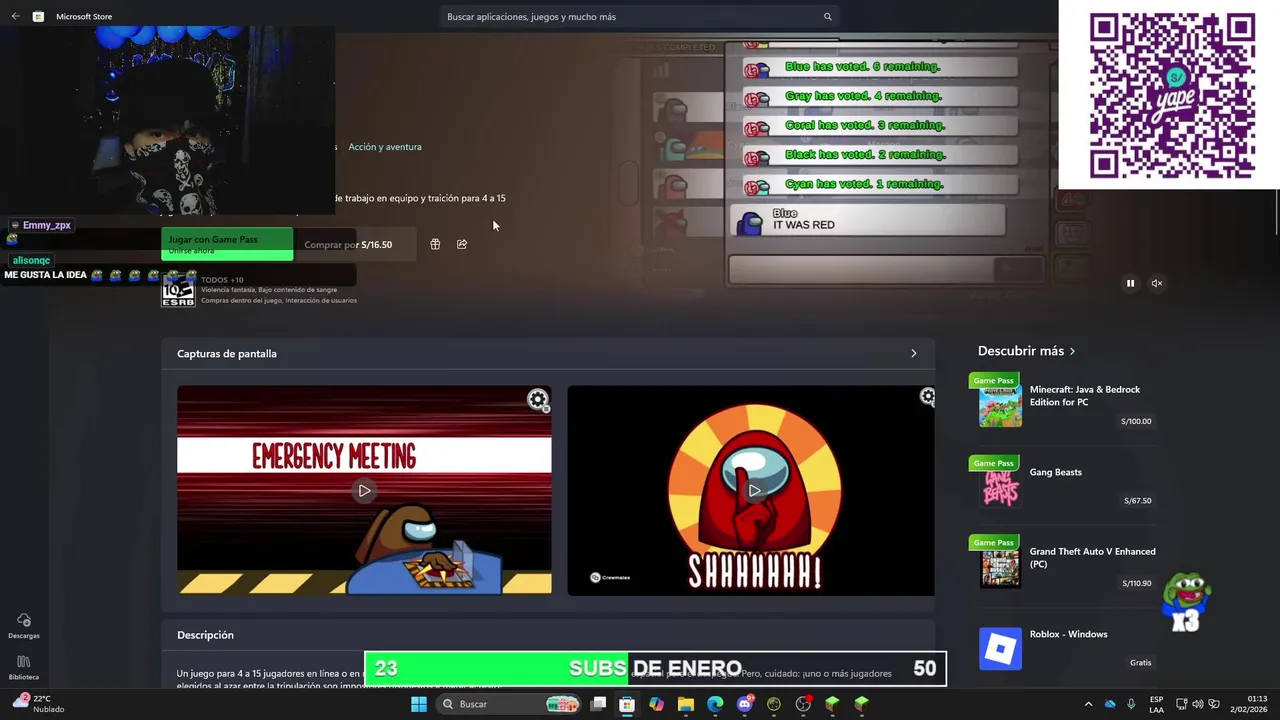The height and width of the screenshot is (720, 1280).
Task: Click the Roblox app icon
Action: pos(1000,649)
